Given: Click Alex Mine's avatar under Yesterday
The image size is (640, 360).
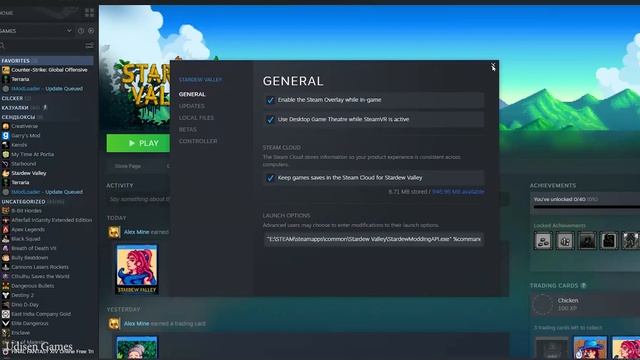Looking at the screenshot, I should (x=114, y=324).
